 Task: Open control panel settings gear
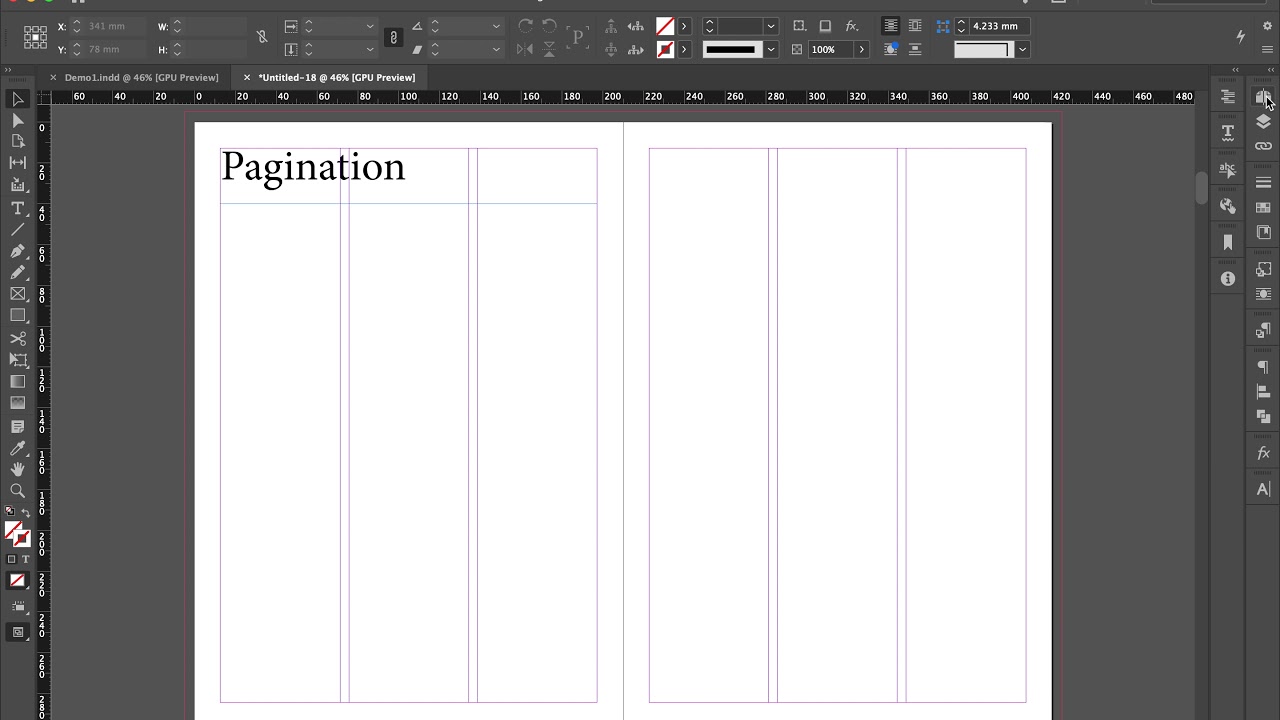point(1267,26)
